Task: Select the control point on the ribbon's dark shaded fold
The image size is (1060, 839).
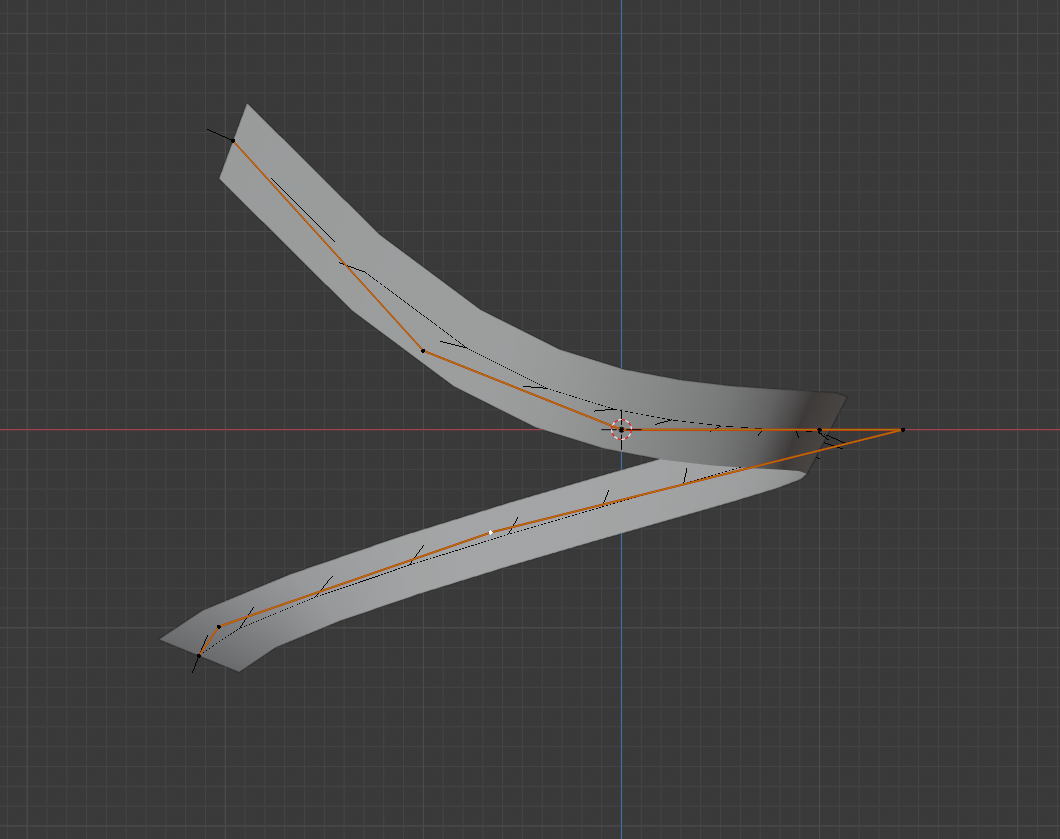Action: tap(819, 430)
